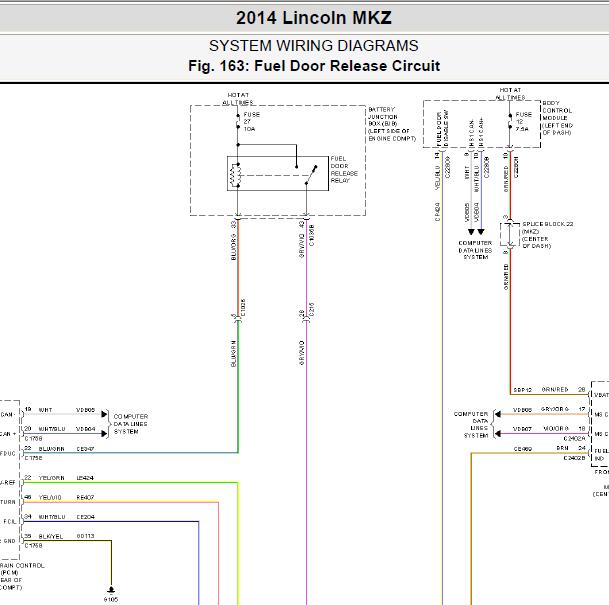Screen dimensions: 609x605
Task: Click the "2014 Lincoln MKZ" title text
Action: (314, 18)
